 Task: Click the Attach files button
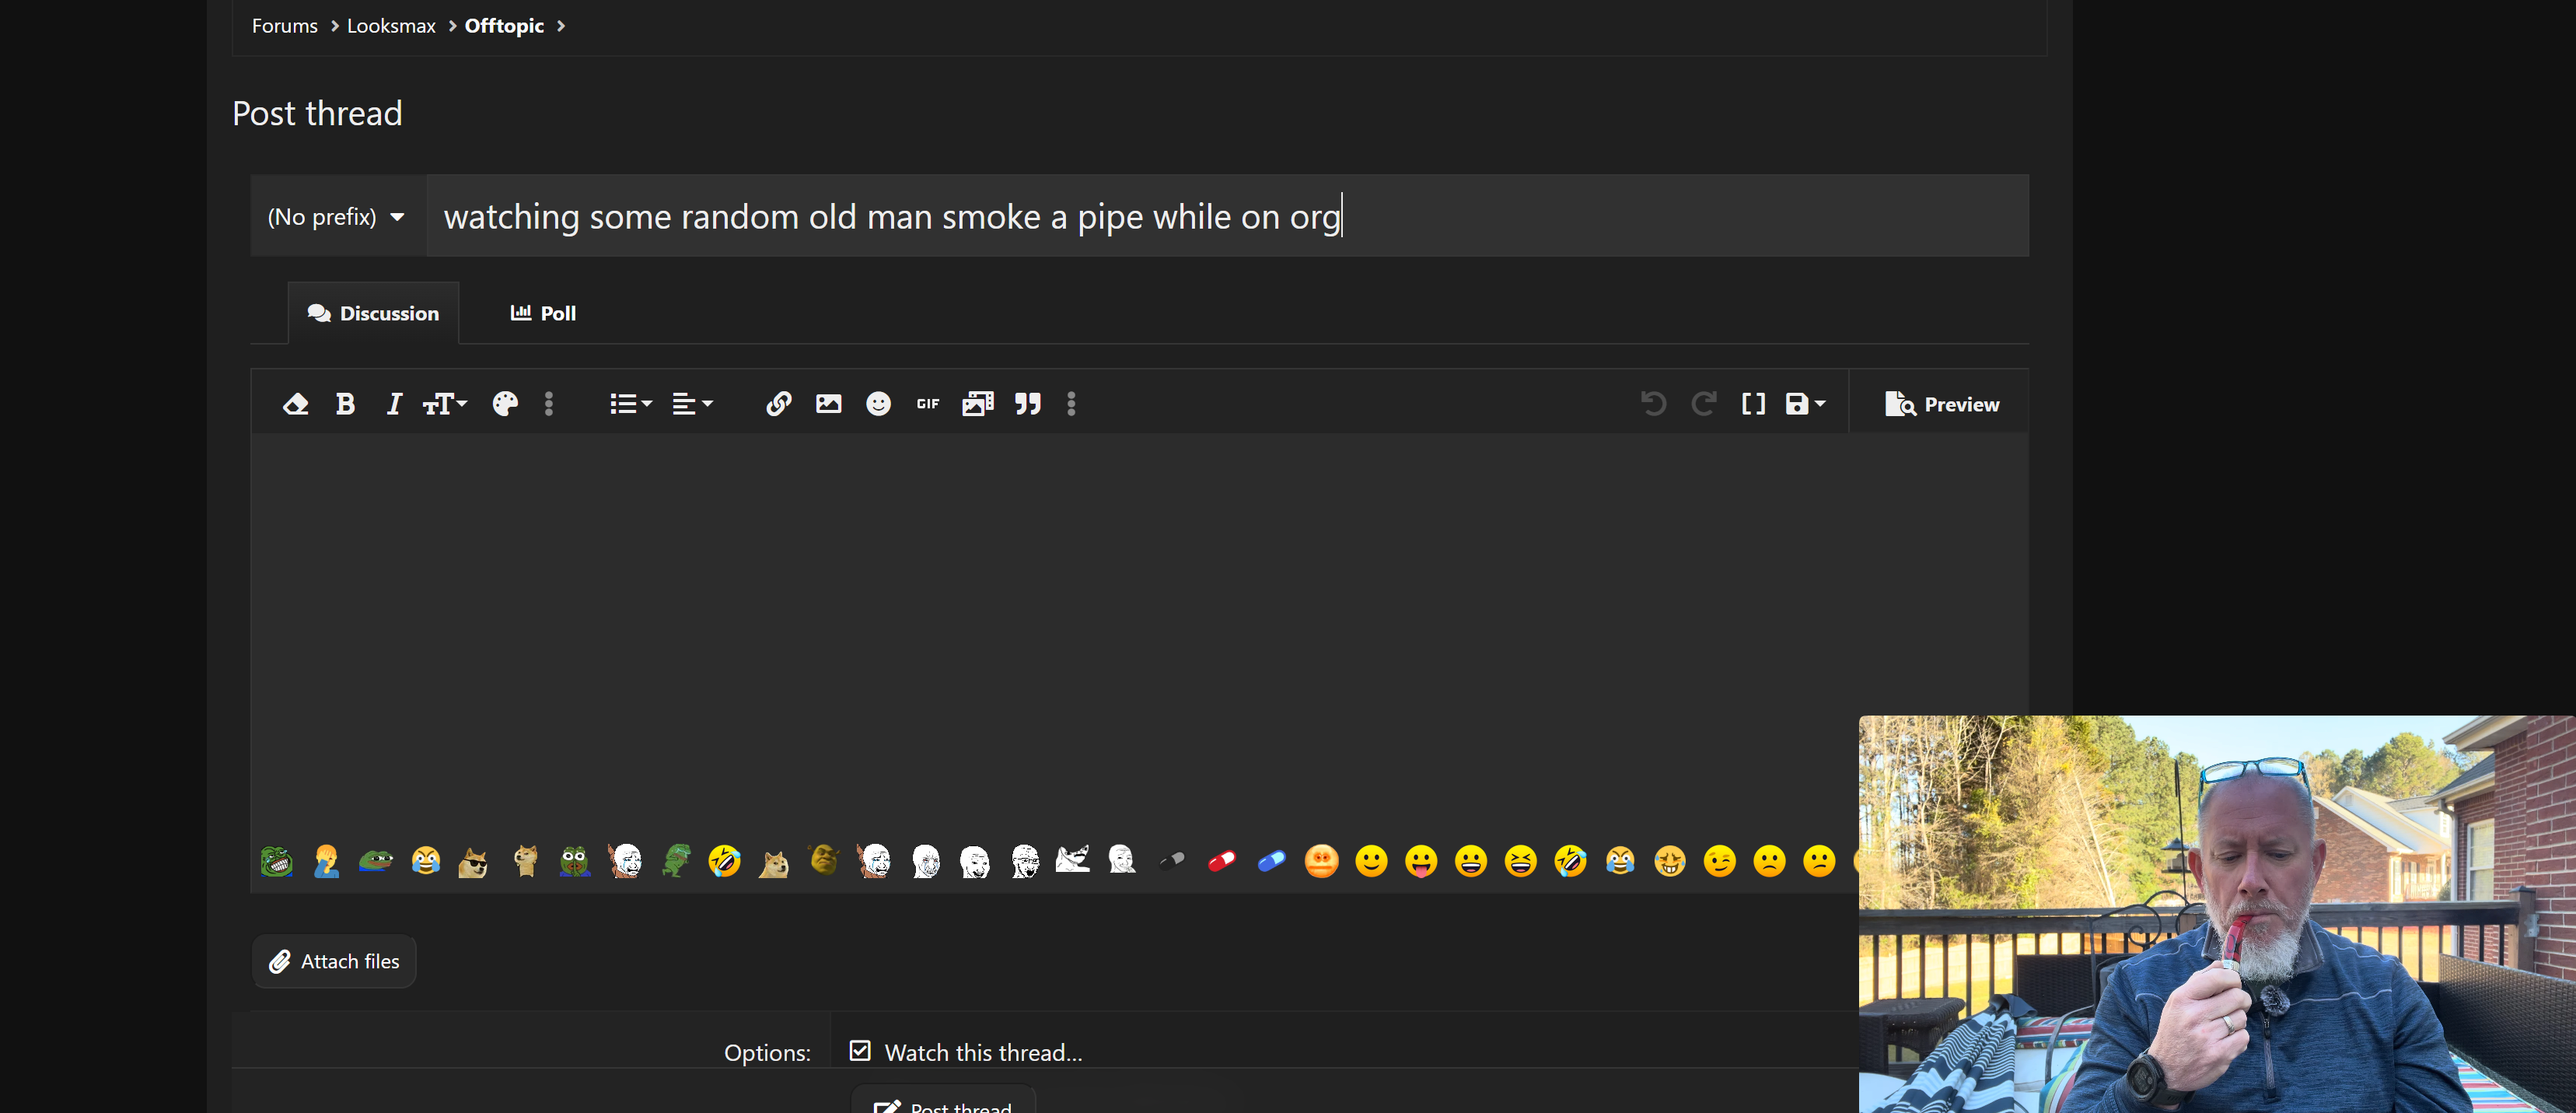[334, 961]
